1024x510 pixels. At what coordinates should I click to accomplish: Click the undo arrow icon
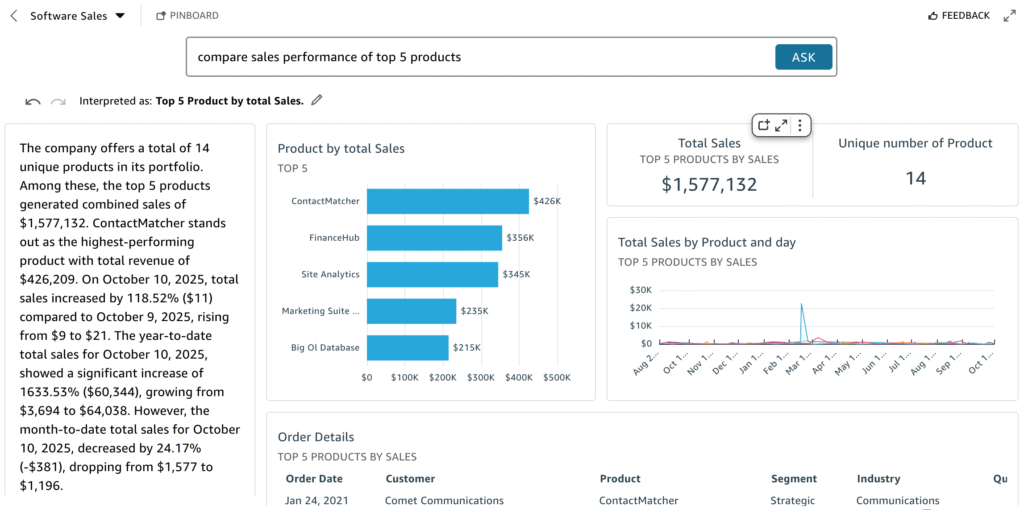tap(33, 101)
